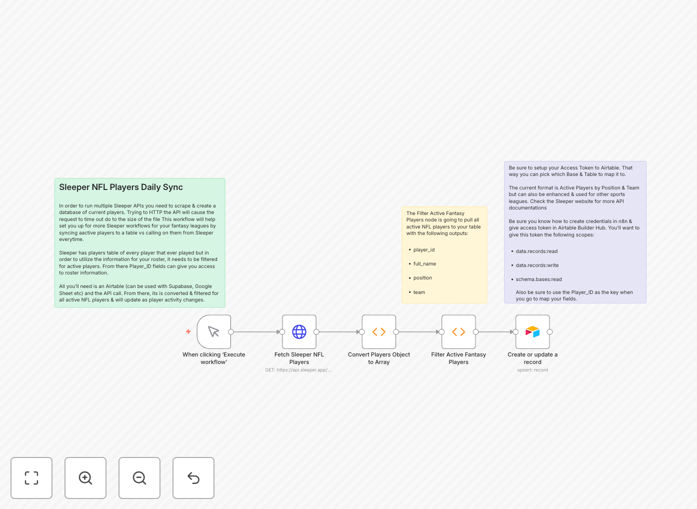
Task: Select the yellow Filter Active Fantasy Players sticky note
Action: pyautogui.click(x=445, y=255)
